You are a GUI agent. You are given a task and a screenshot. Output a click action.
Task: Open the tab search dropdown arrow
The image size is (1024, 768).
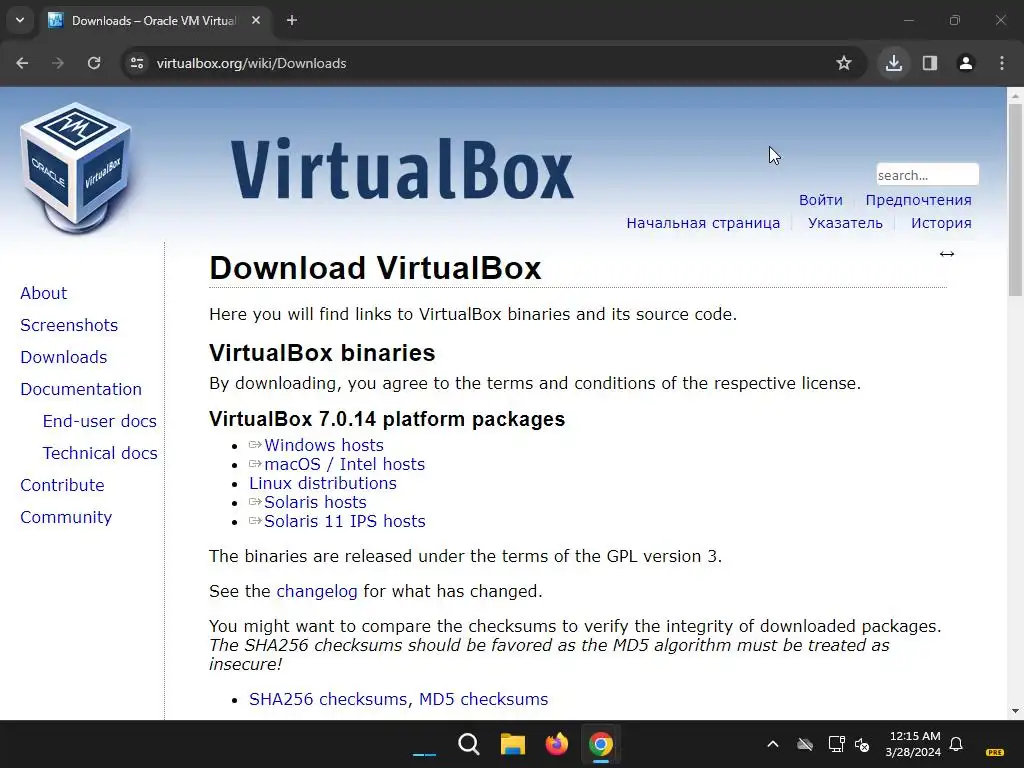20,20
